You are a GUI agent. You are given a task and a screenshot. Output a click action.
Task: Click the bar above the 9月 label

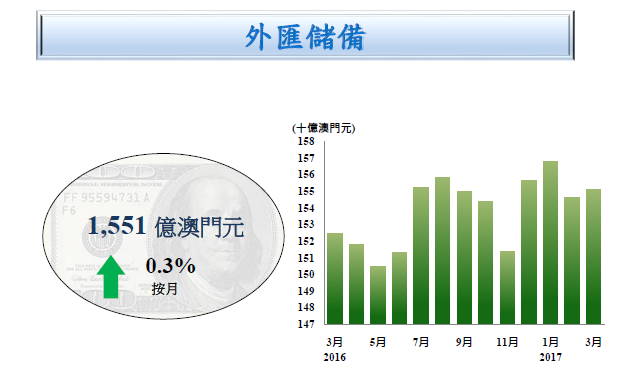click(464, 257)
